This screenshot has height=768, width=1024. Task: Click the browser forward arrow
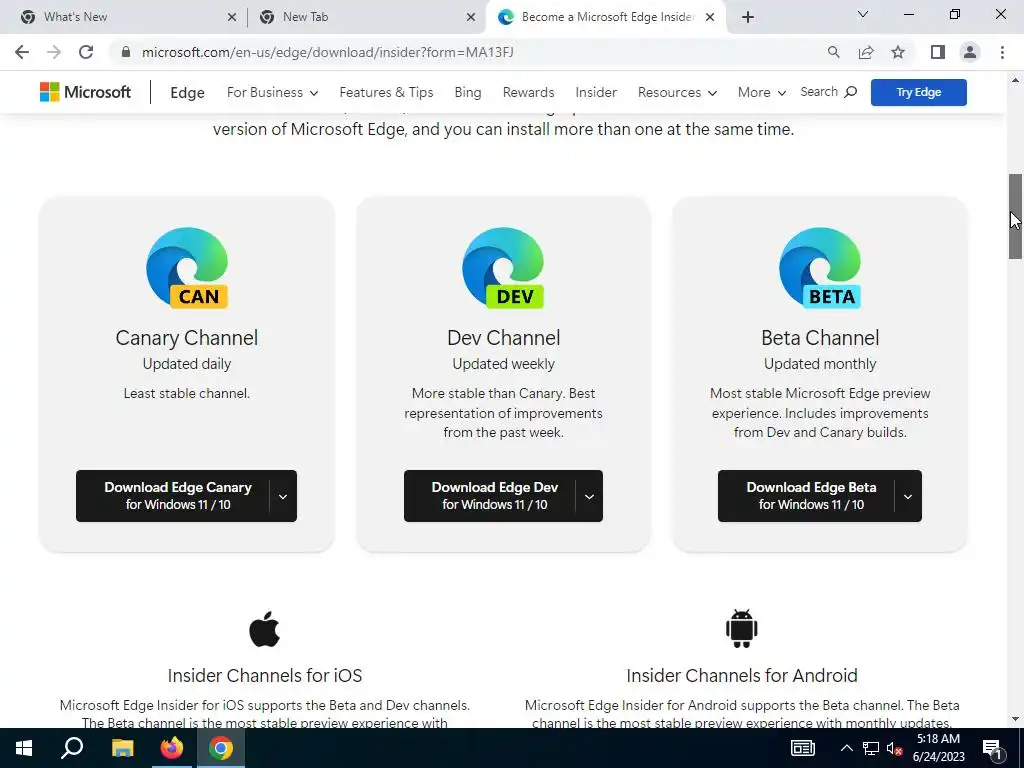pos(54,52)
